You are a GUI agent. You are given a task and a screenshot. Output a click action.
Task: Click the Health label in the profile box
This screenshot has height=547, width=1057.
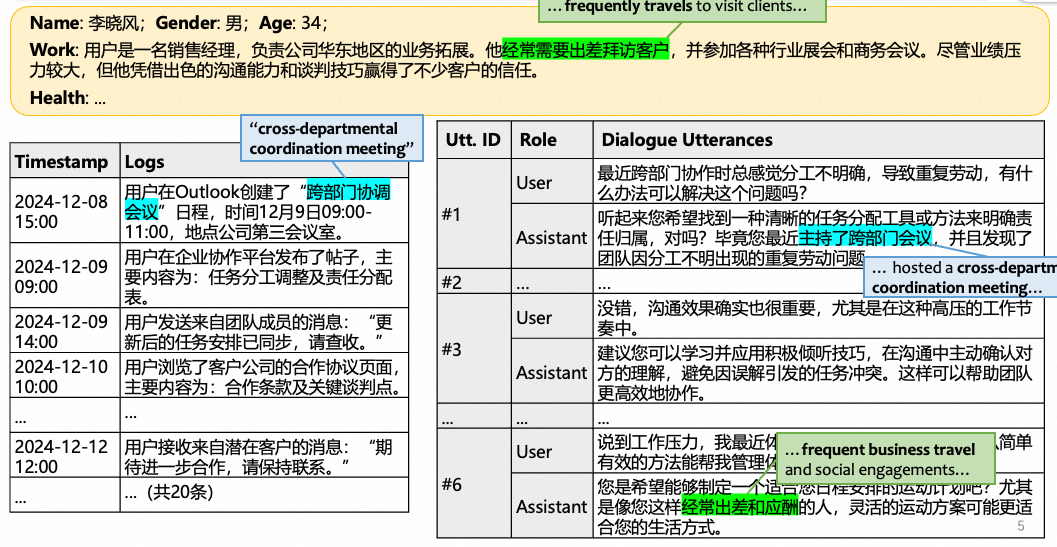pos(58,98)
